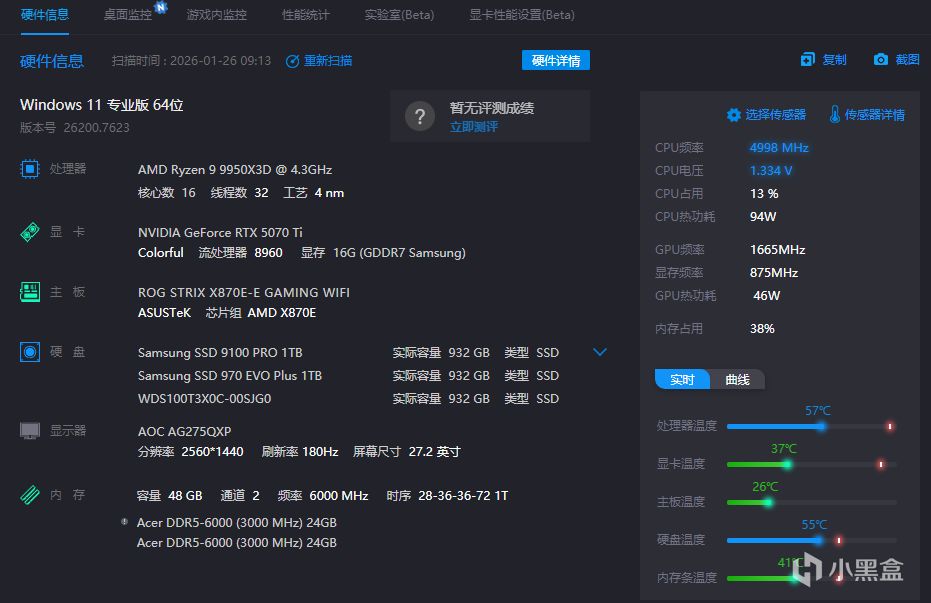Click the 处理器 CPU chip icon

coord(30,169)
